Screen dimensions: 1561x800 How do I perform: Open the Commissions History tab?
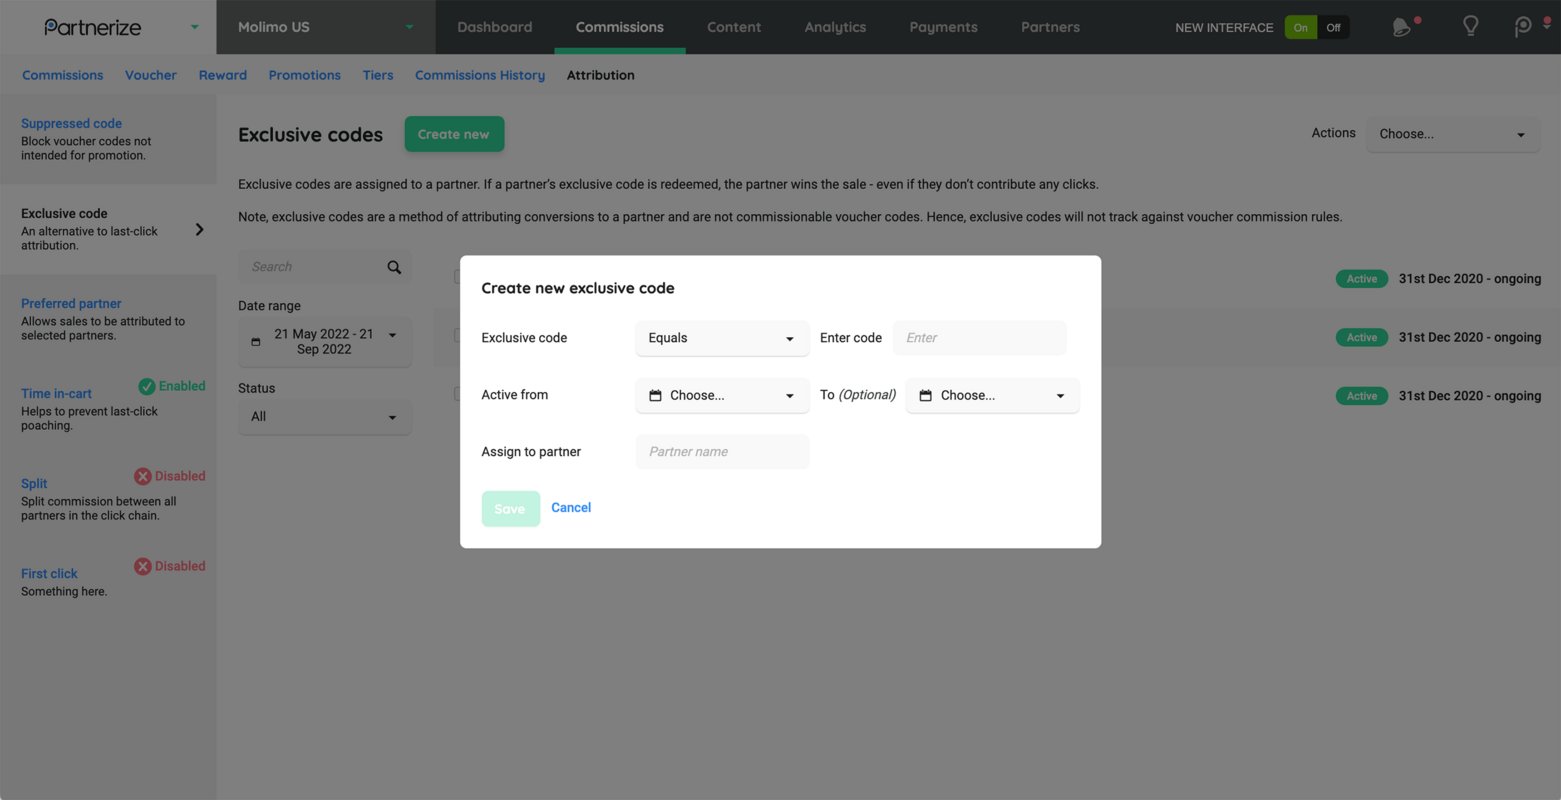tap(480, 75)
